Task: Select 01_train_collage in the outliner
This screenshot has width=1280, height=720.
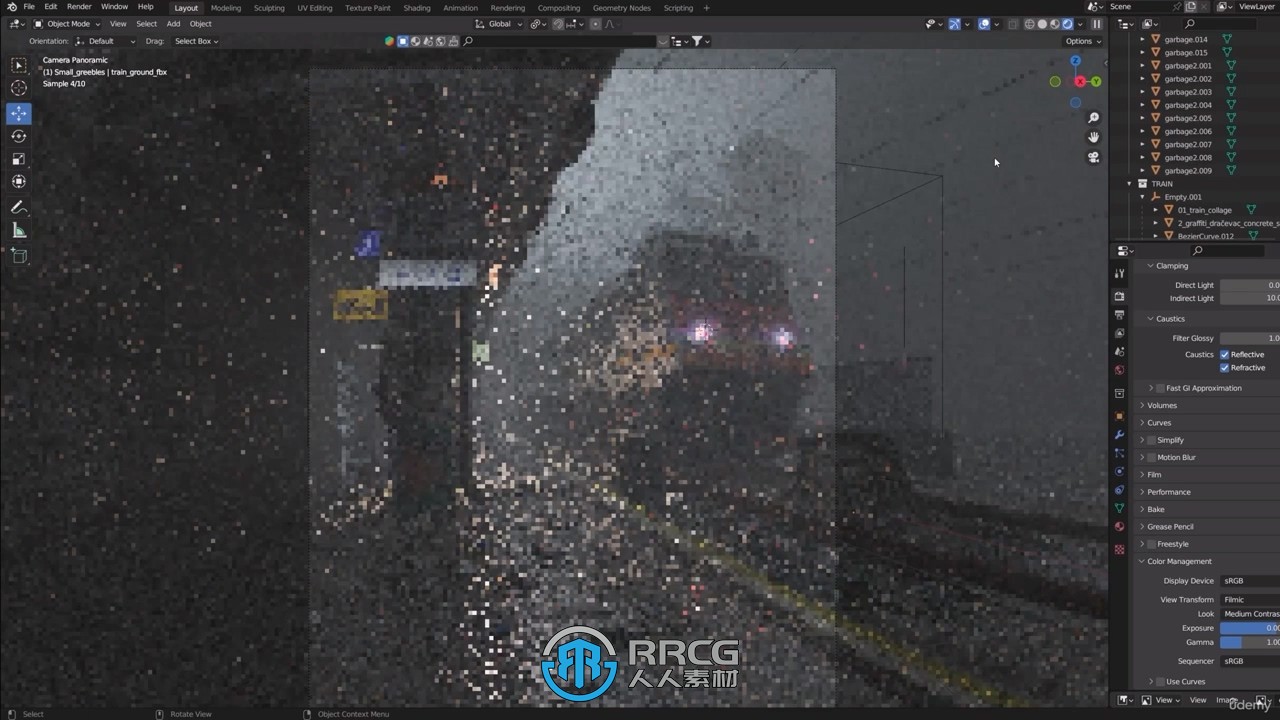Action: 1204,210
